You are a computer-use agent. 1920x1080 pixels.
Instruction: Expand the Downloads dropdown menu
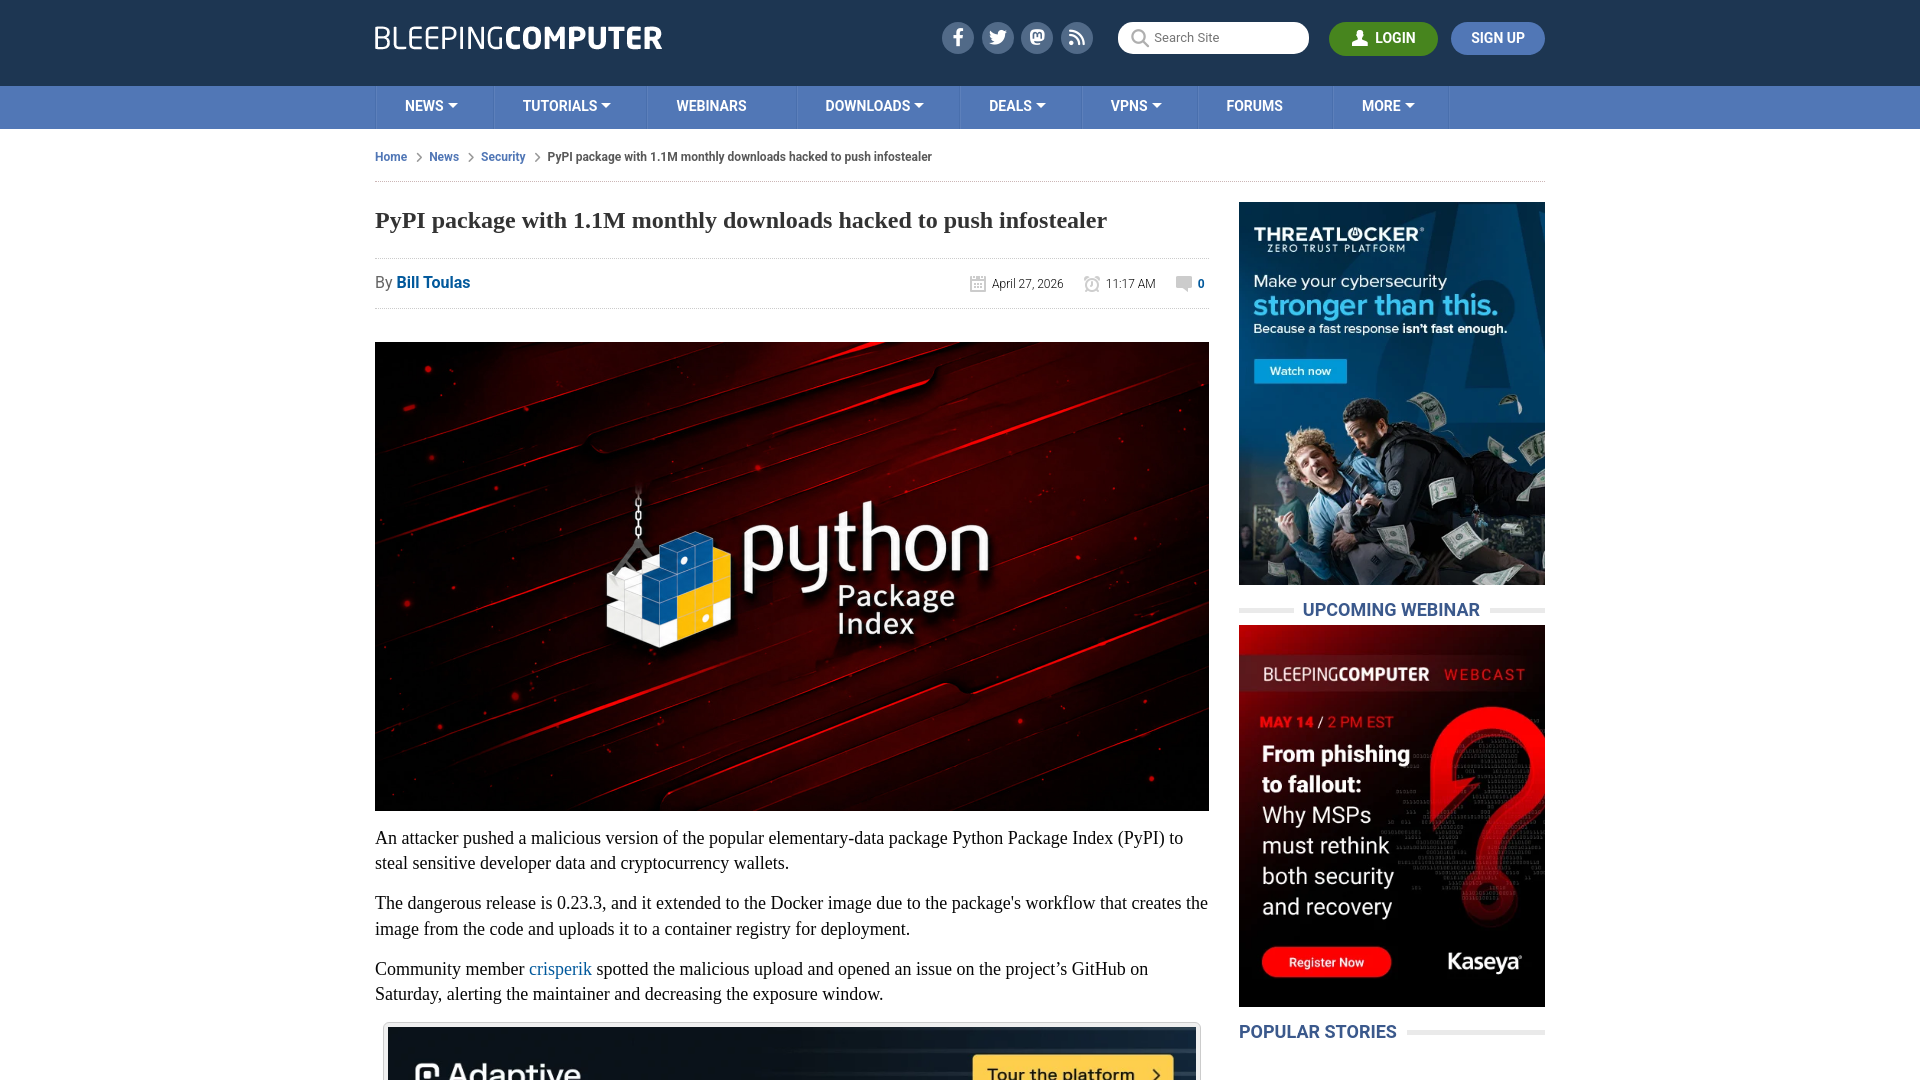pyautogui.click(x=874, y=106)
